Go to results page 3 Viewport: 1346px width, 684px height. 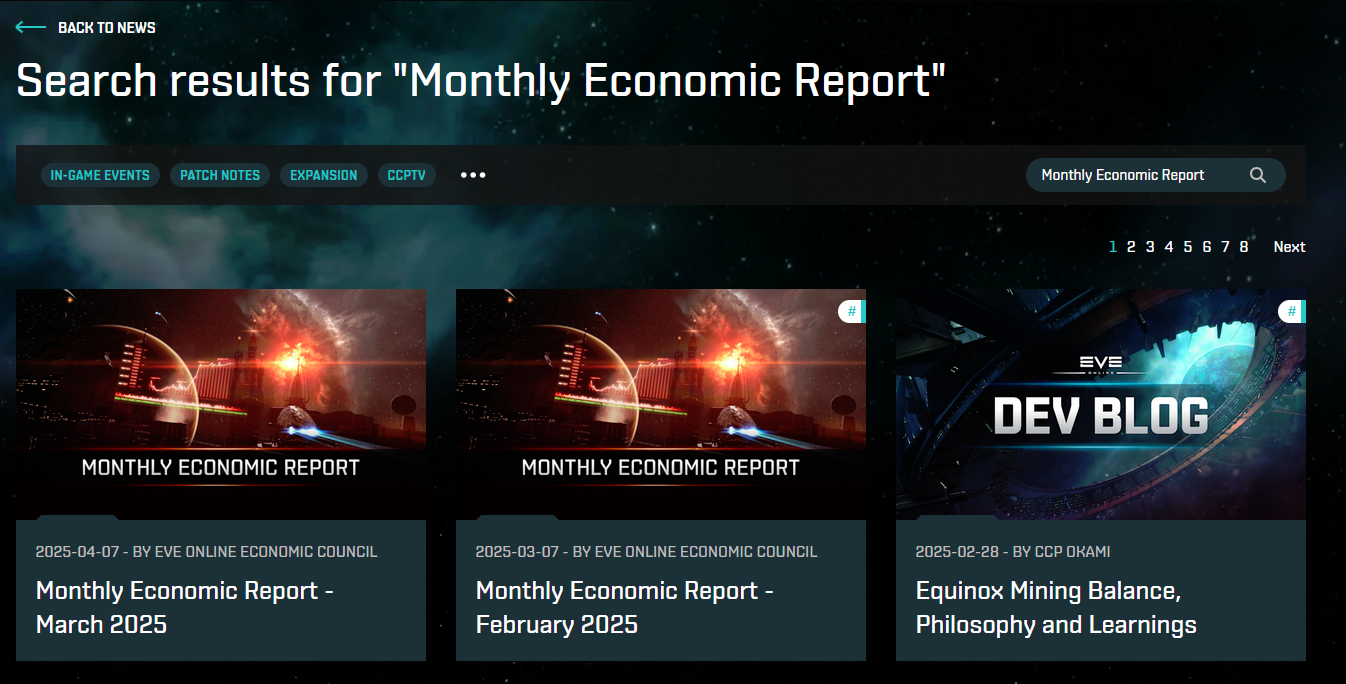click(x=1150, y=247)
